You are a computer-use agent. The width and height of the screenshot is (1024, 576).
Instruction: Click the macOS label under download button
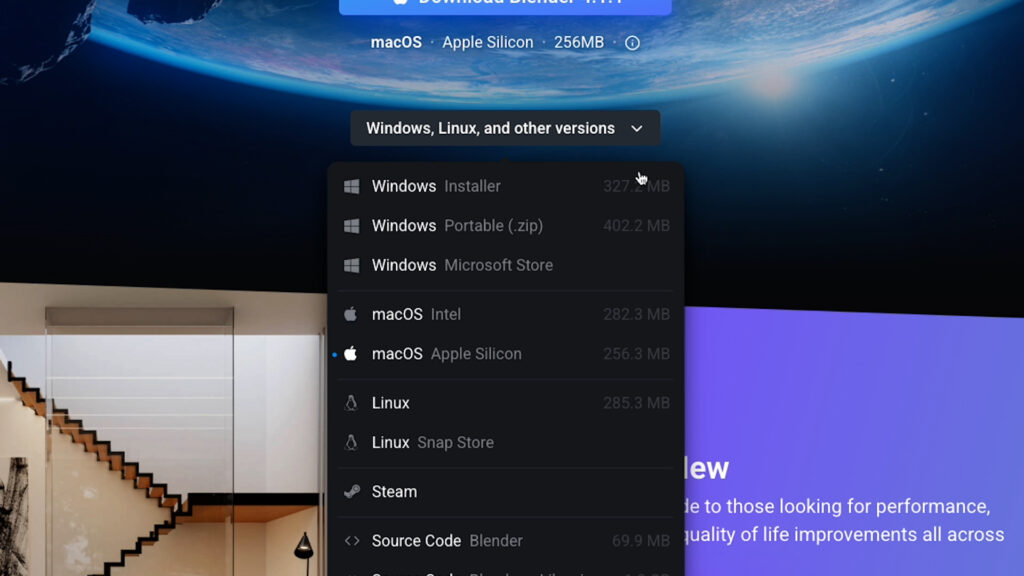pyautogui.click(x=396, y=42)
